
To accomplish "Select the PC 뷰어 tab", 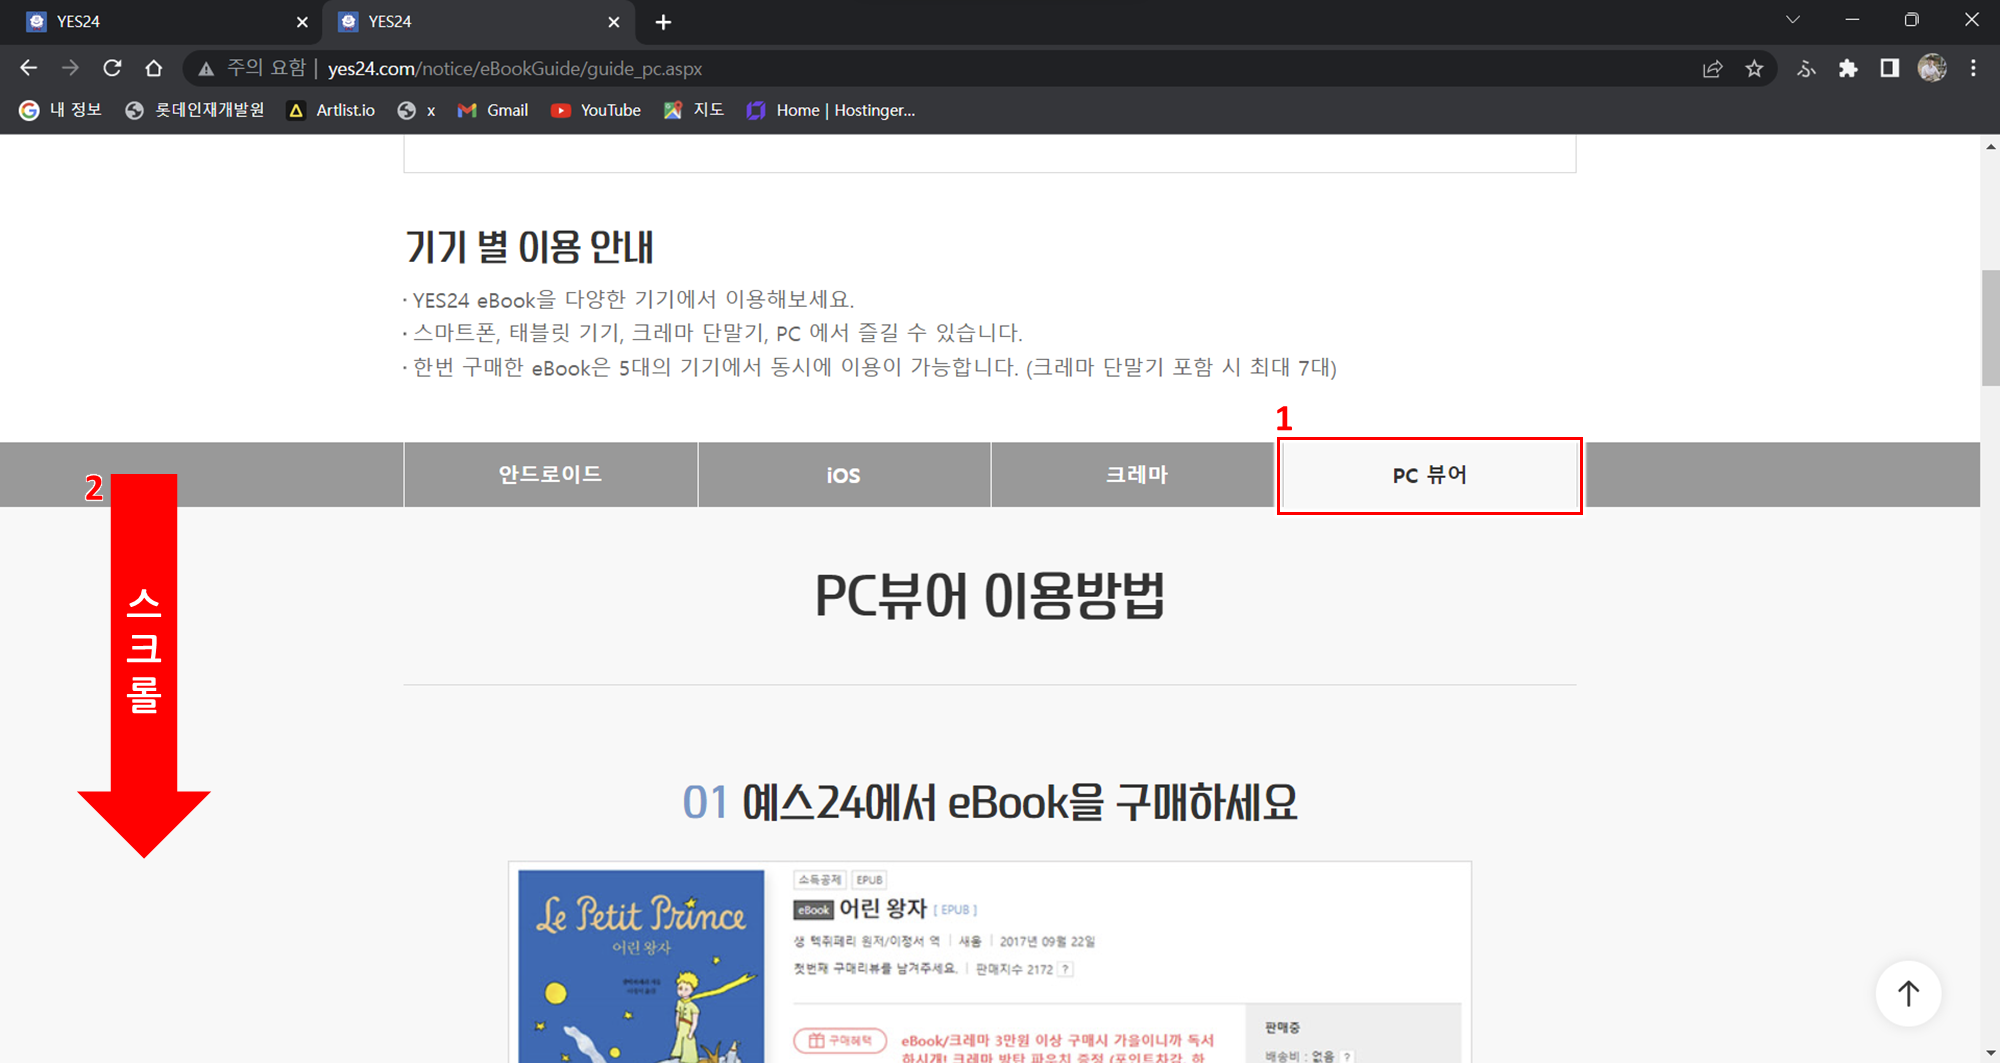I will coord(1430,475).
